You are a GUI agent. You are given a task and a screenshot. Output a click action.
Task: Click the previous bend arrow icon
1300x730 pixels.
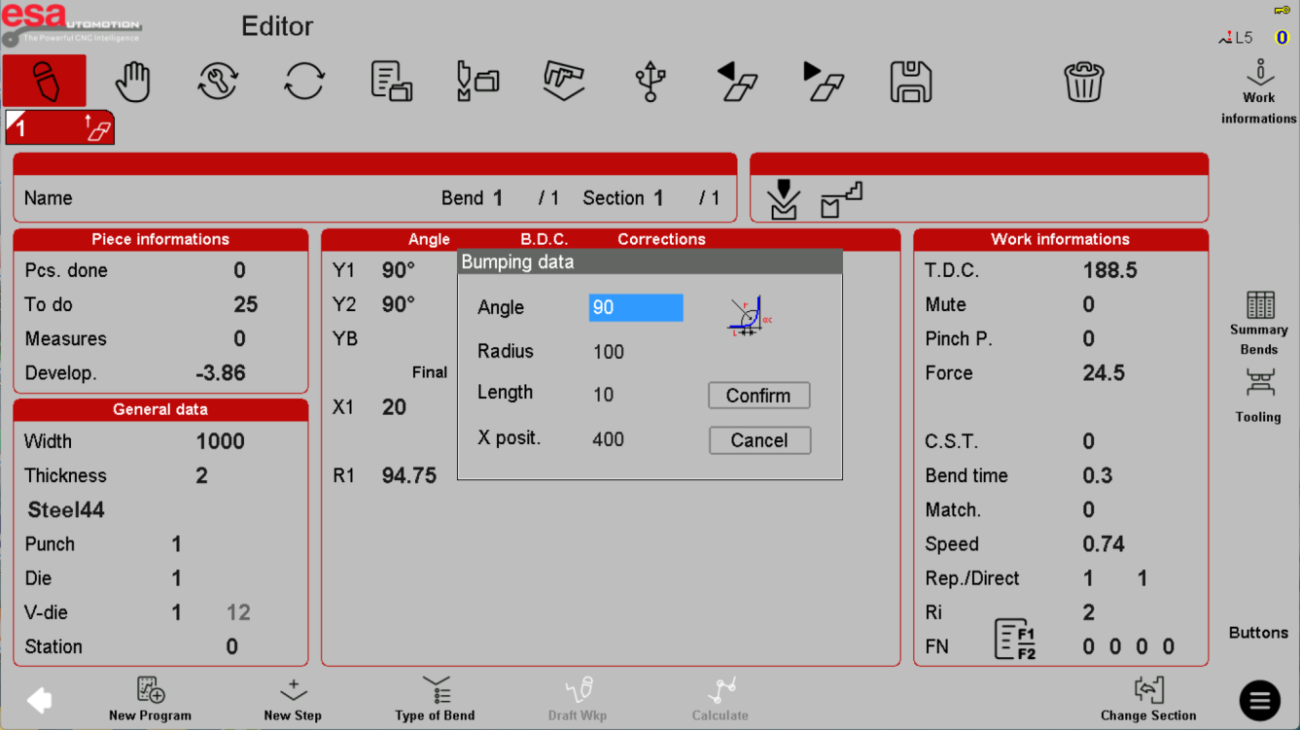click(737, 81)
